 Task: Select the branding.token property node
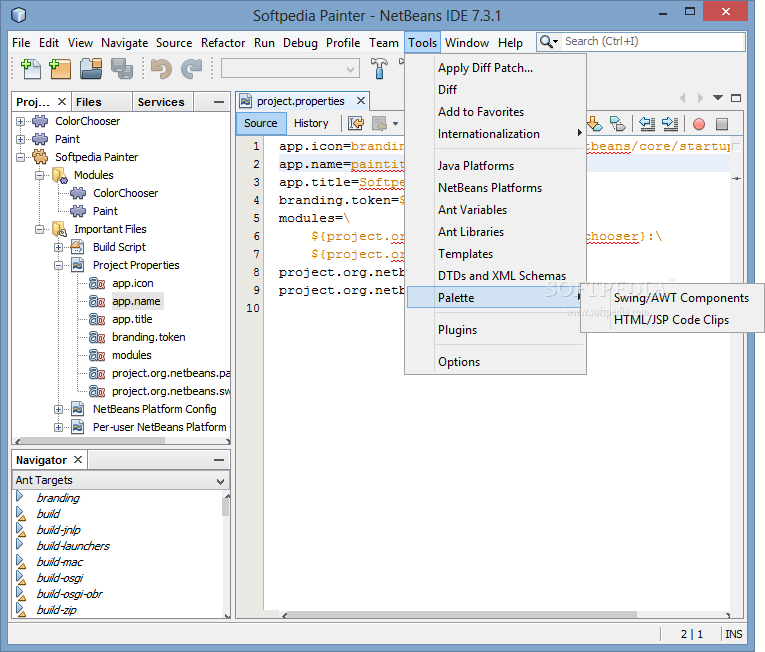coord(148,337)
